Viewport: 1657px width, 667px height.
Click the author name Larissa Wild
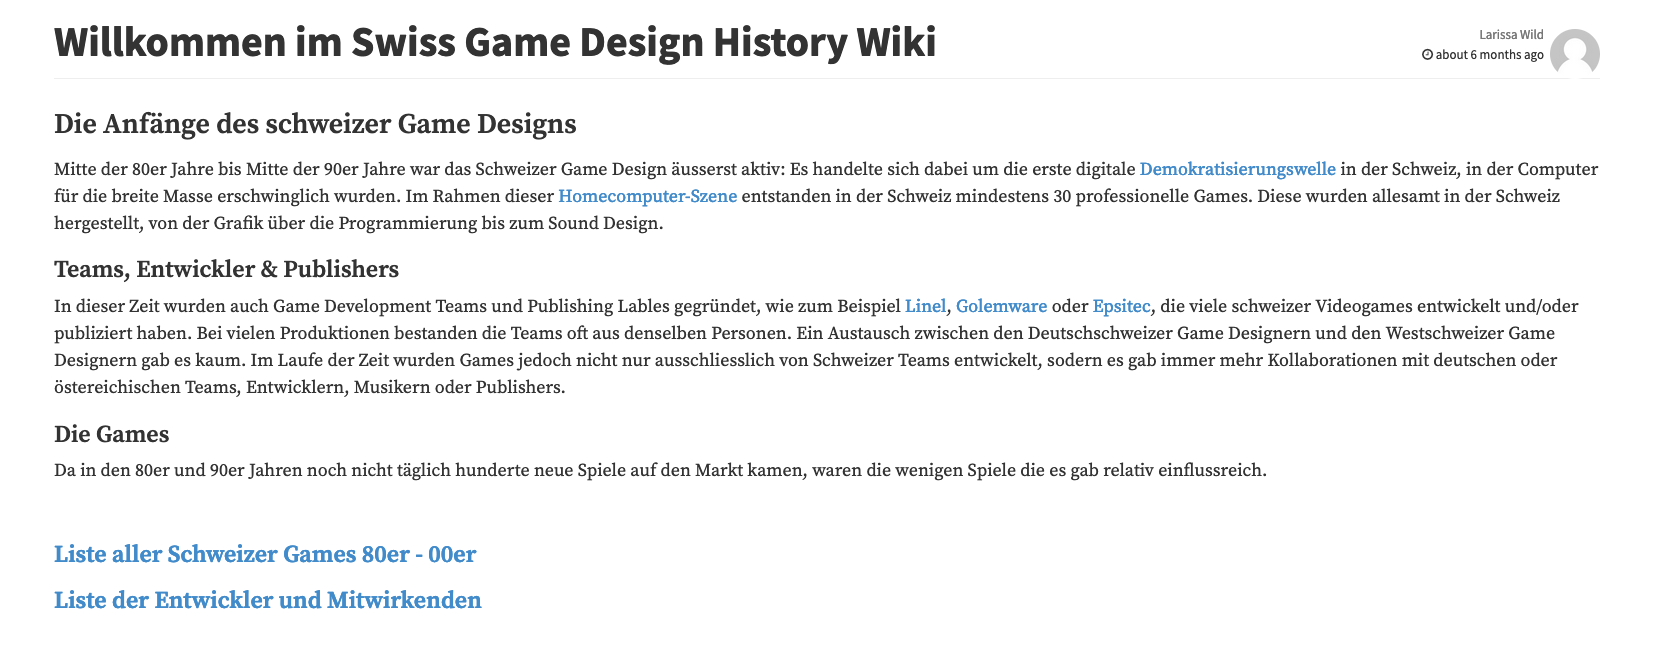tap(1511, 35)
